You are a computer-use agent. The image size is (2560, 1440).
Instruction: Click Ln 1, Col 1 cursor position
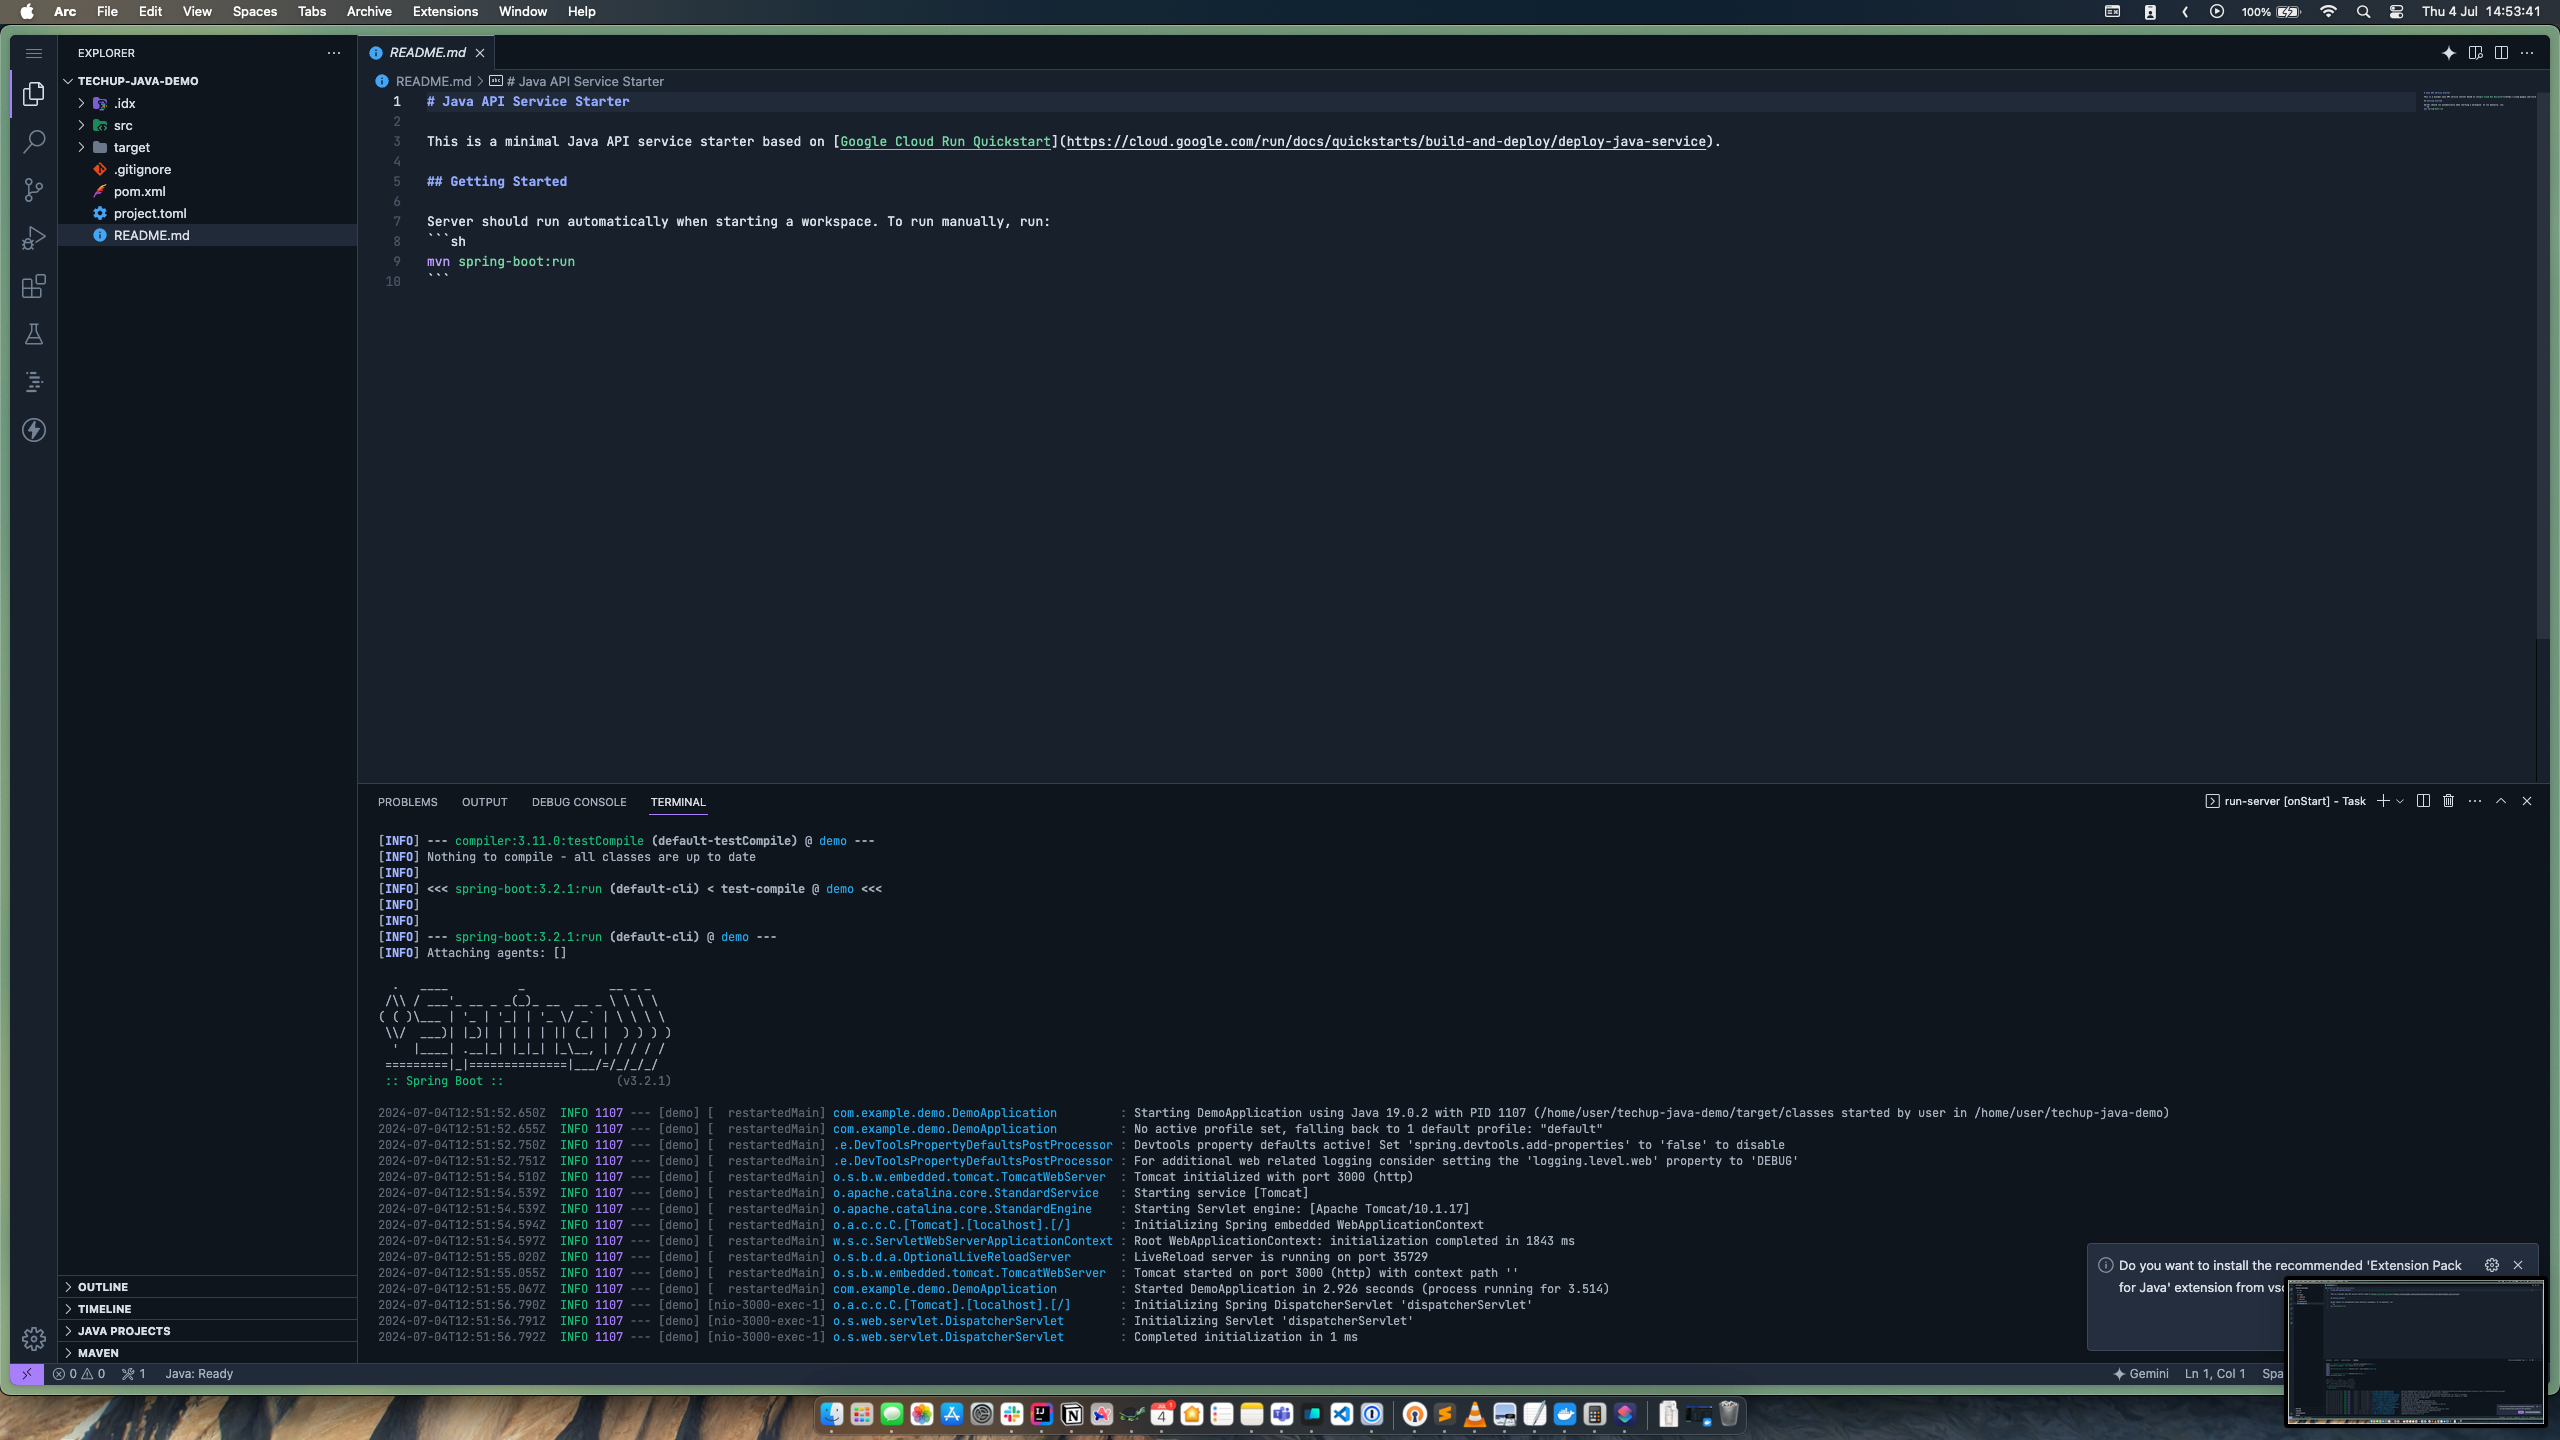[2215, 1374]
